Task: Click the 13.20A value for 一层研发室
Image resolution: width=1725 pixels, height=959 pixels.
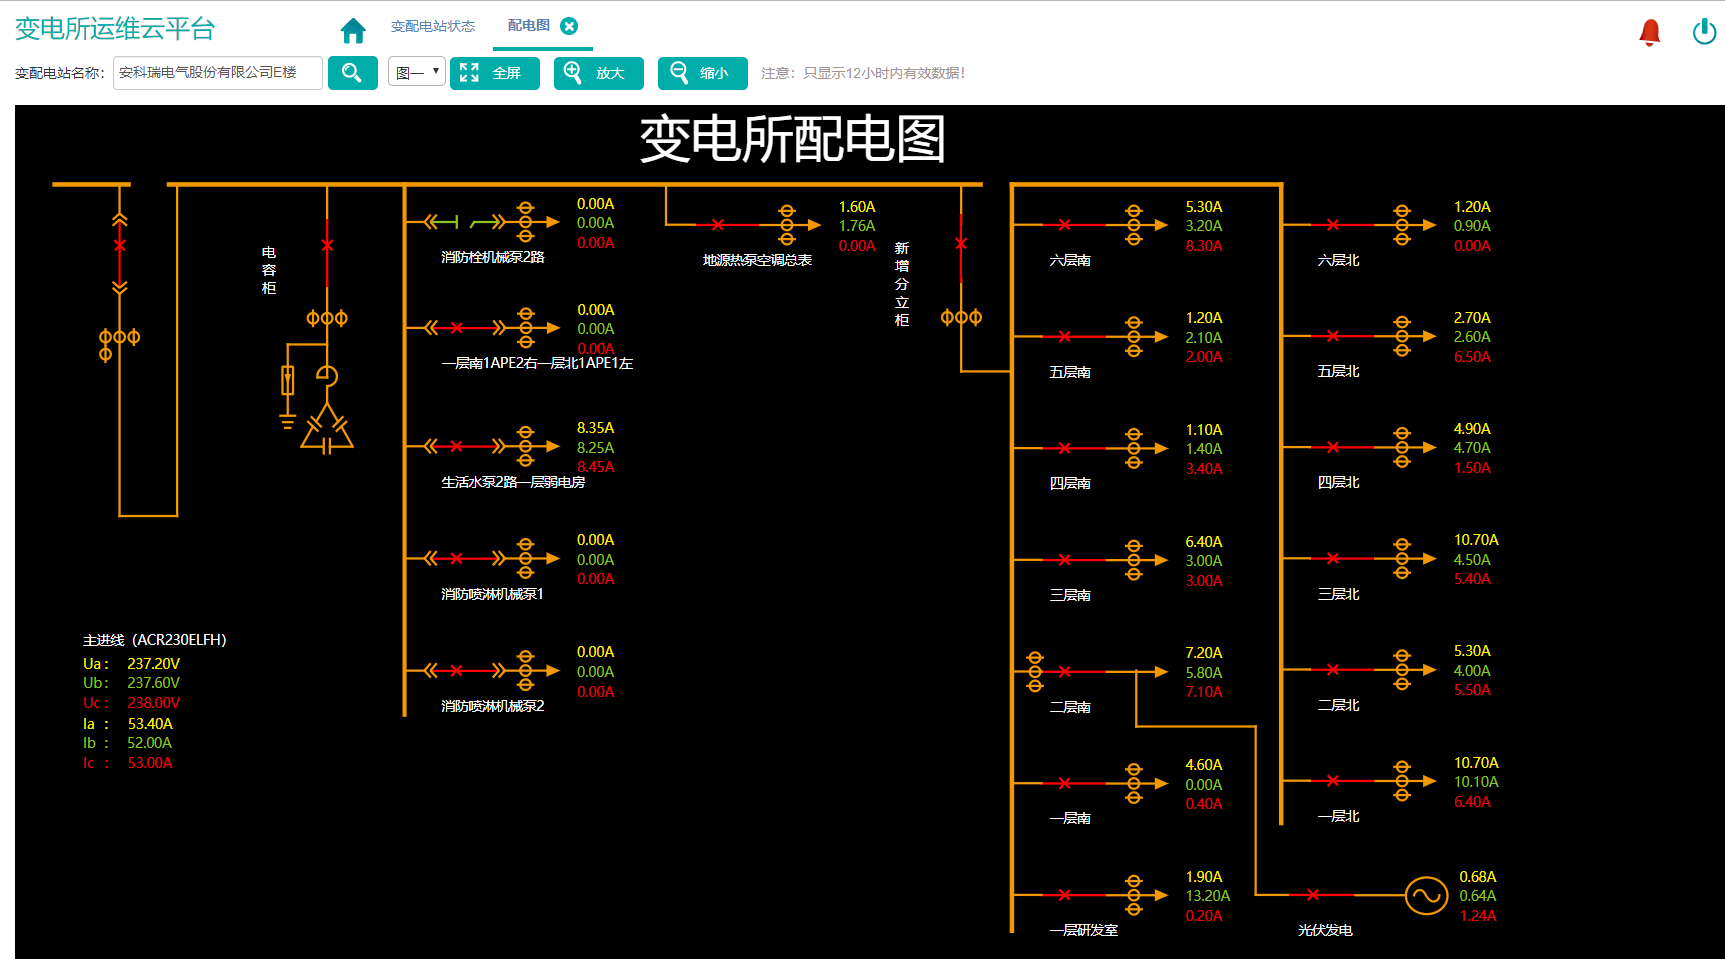Action: (x=1208, y=896)
